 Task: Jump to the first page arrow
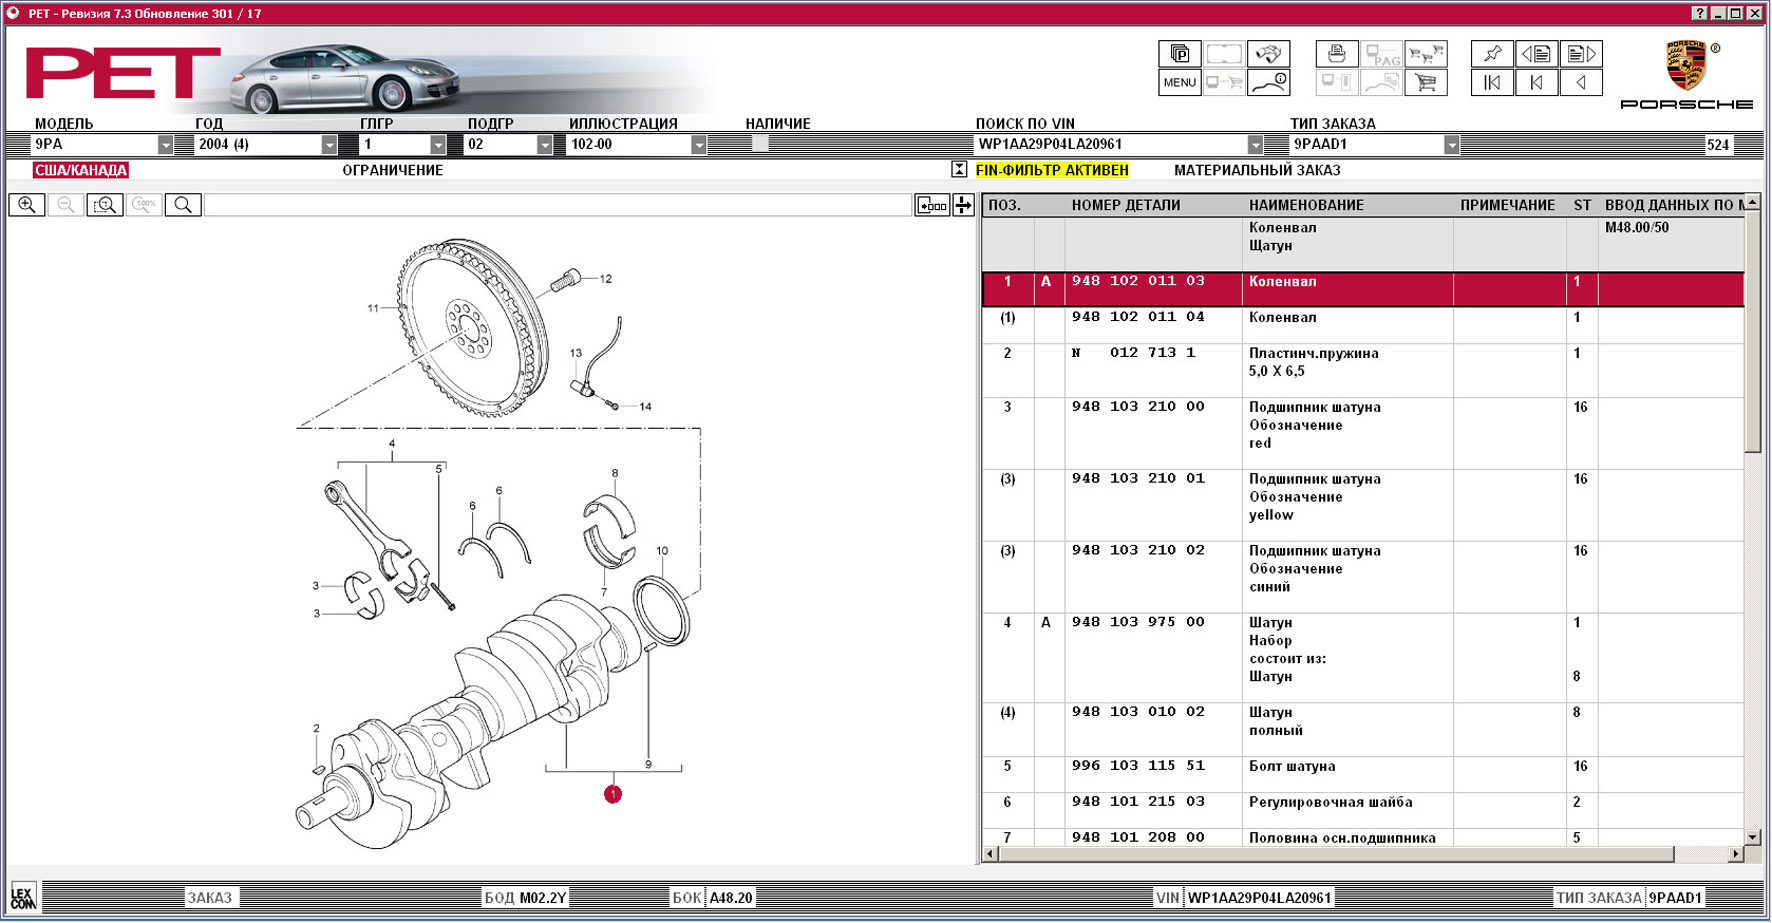(x=1492, y=83)
